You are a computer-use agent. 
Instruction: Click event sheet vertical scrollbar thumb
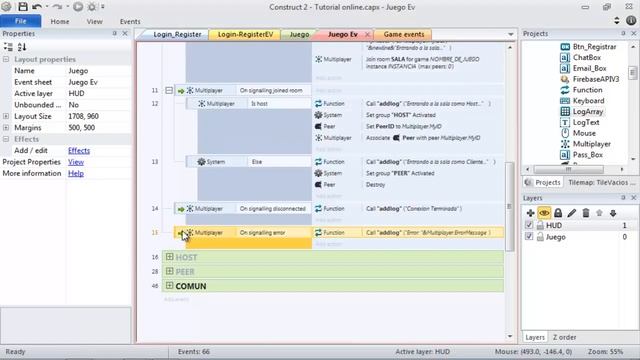509,207
